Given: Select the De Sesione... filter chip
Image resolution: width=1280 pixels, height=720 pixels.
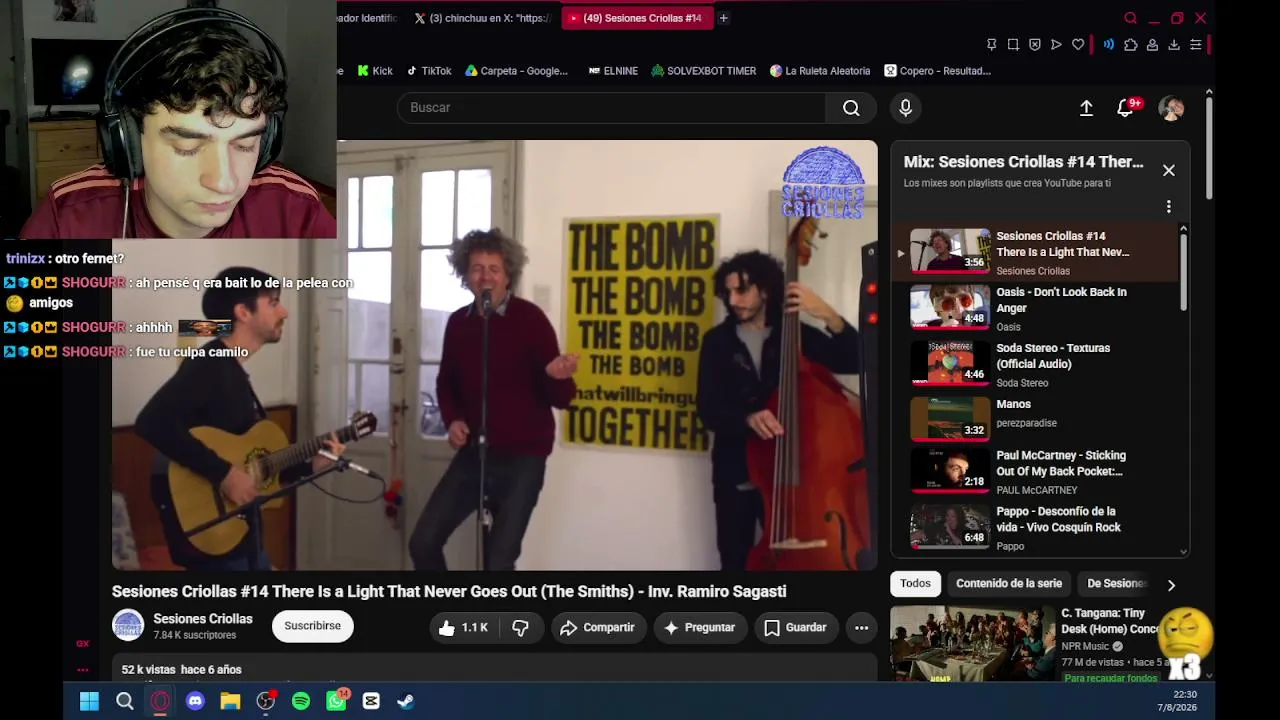Looking at the screenshot, I should pyautogui.click(x=1115, y=584).
